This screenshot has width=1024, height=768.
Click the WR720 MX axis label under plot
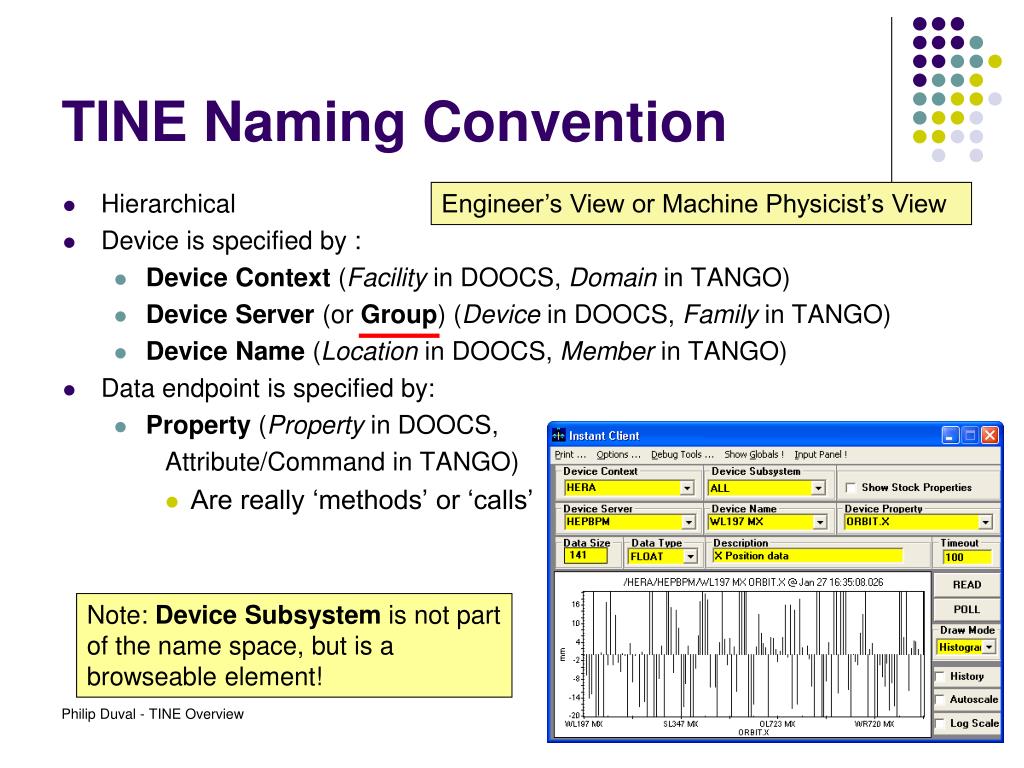[x=874, y=724]
